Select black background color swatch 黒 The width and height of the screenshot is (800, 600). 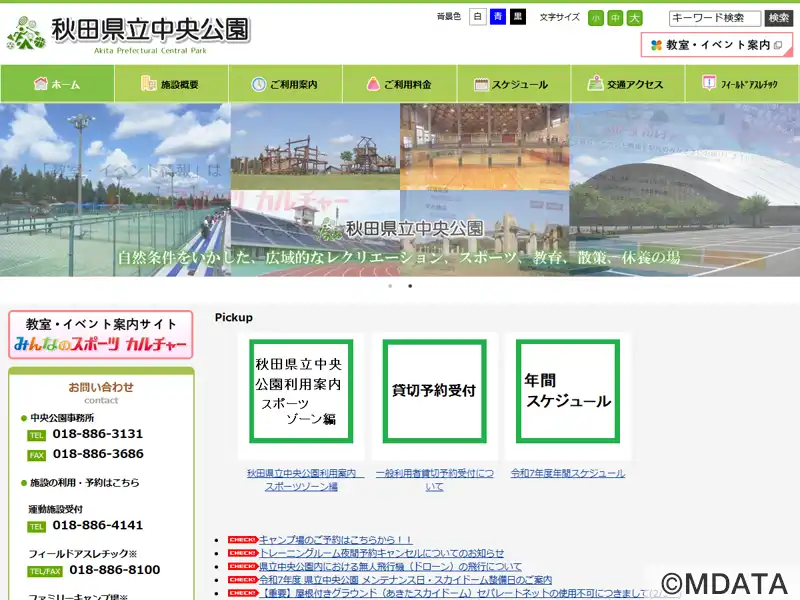(x=518, y=17)
